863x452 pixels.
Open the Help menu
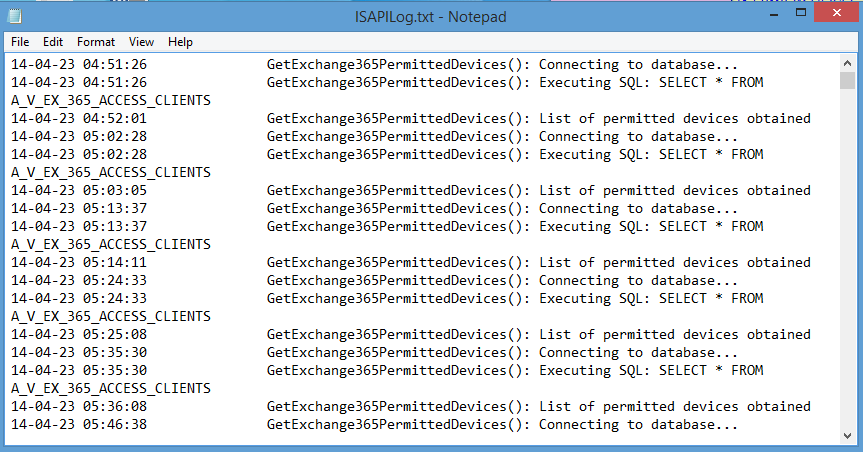coord(180,42)
